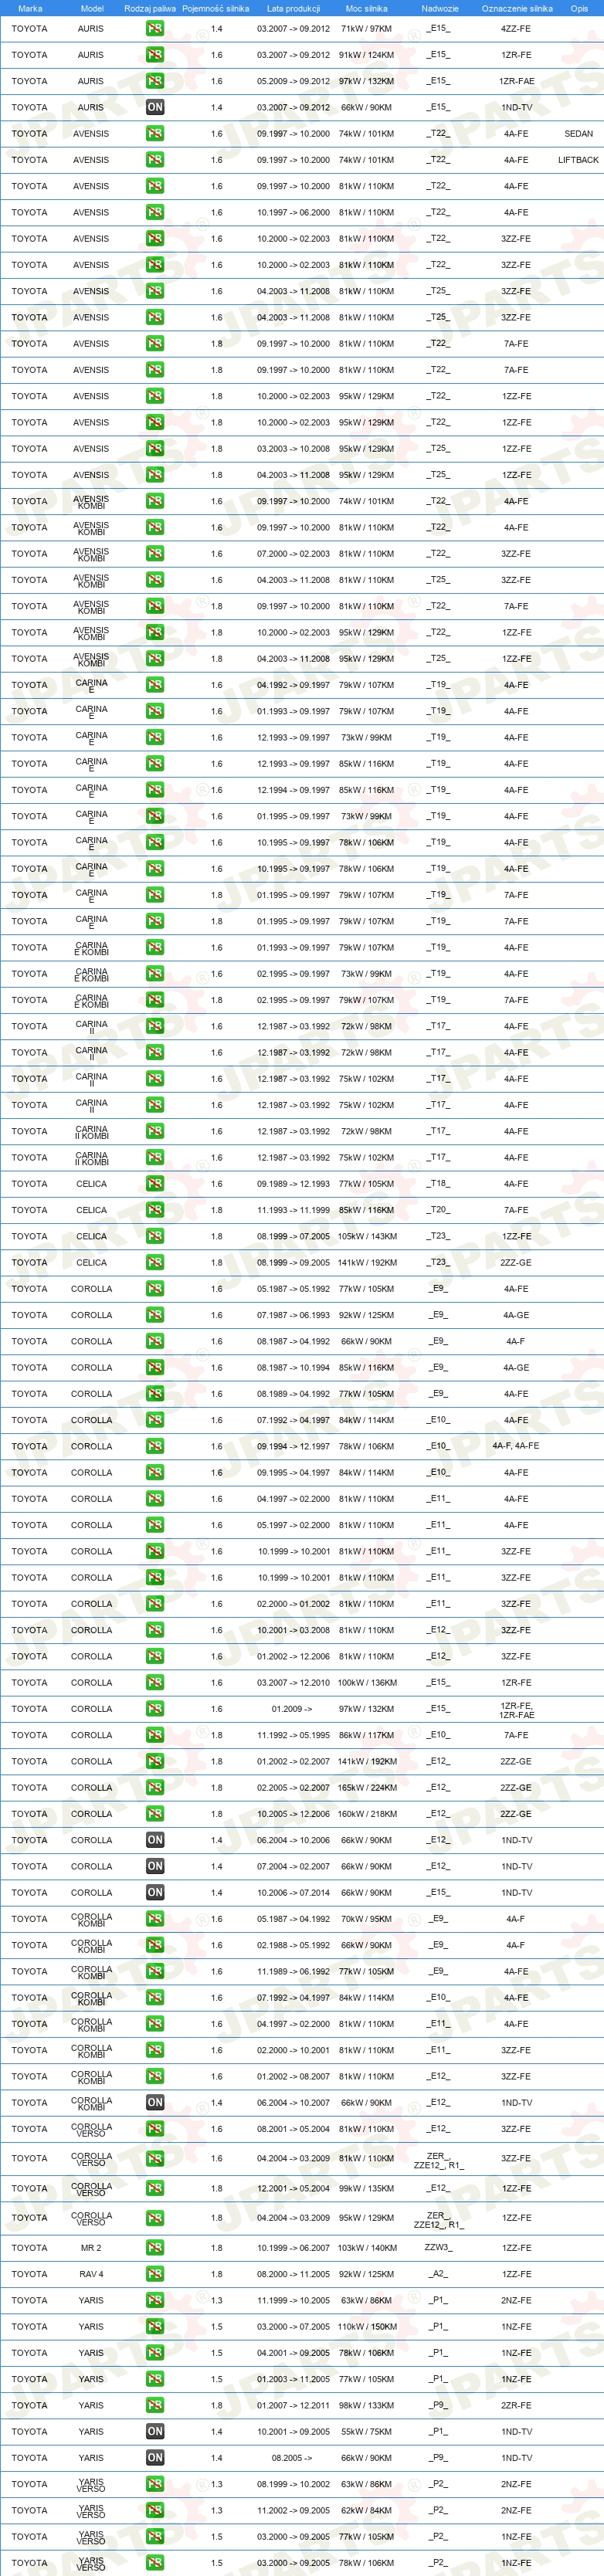
Task: Click the 70kW / 95KM power cell
Action: [x=366, y=1919]
